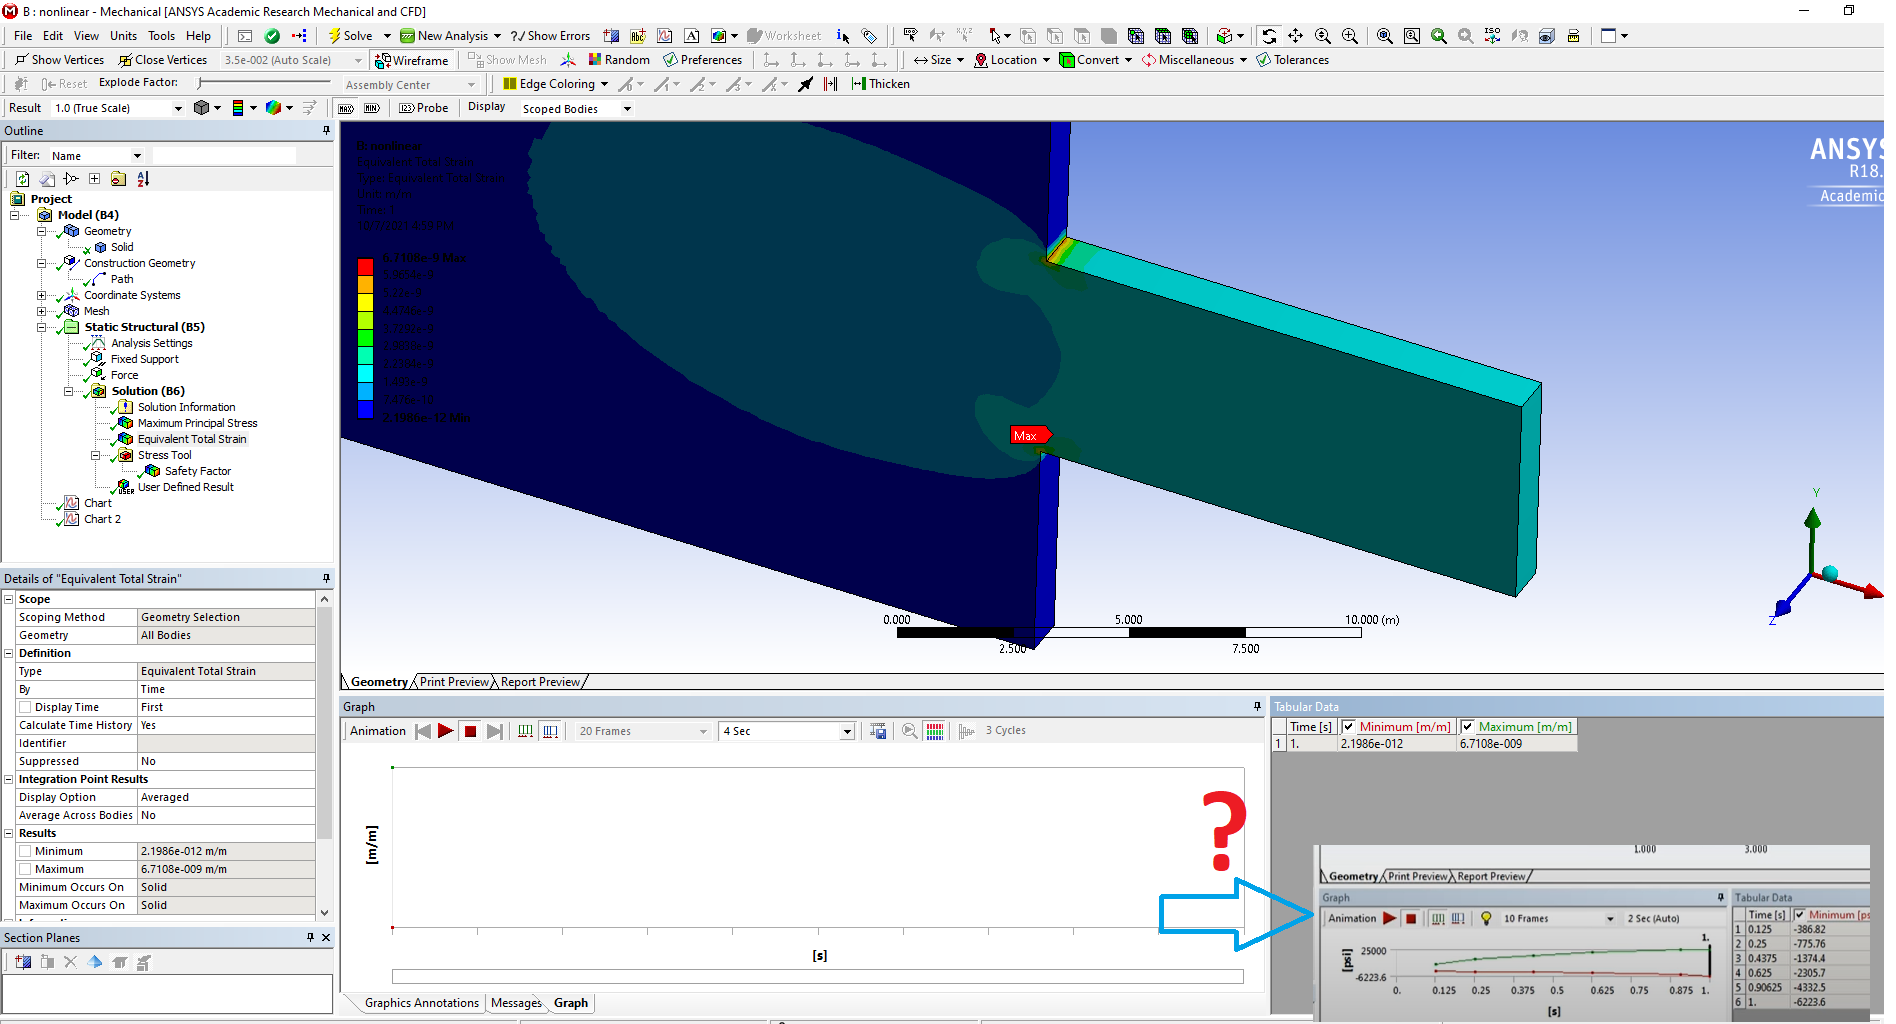Activate the Probe tool
1896x1024 pixels.
[x=424, y=108]
